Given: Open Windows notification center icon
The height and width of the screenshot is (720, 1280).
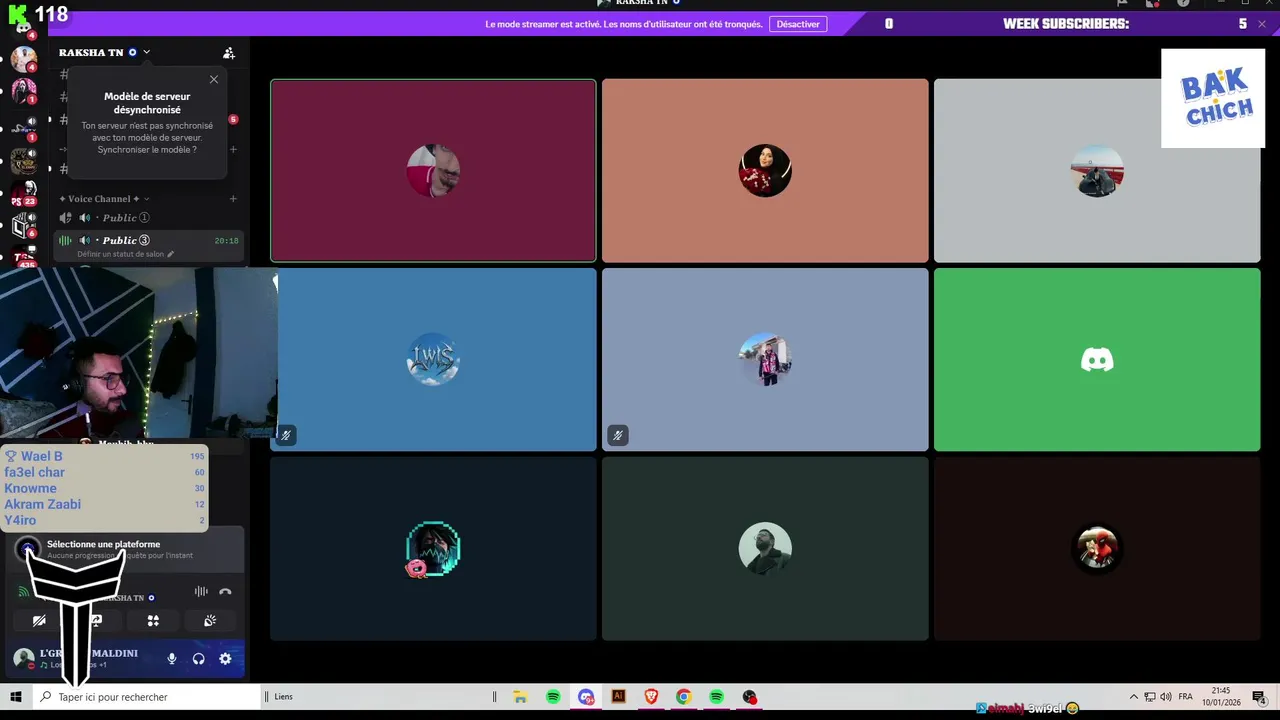Looking at the screenshot, I should (x=1259, y=697).
